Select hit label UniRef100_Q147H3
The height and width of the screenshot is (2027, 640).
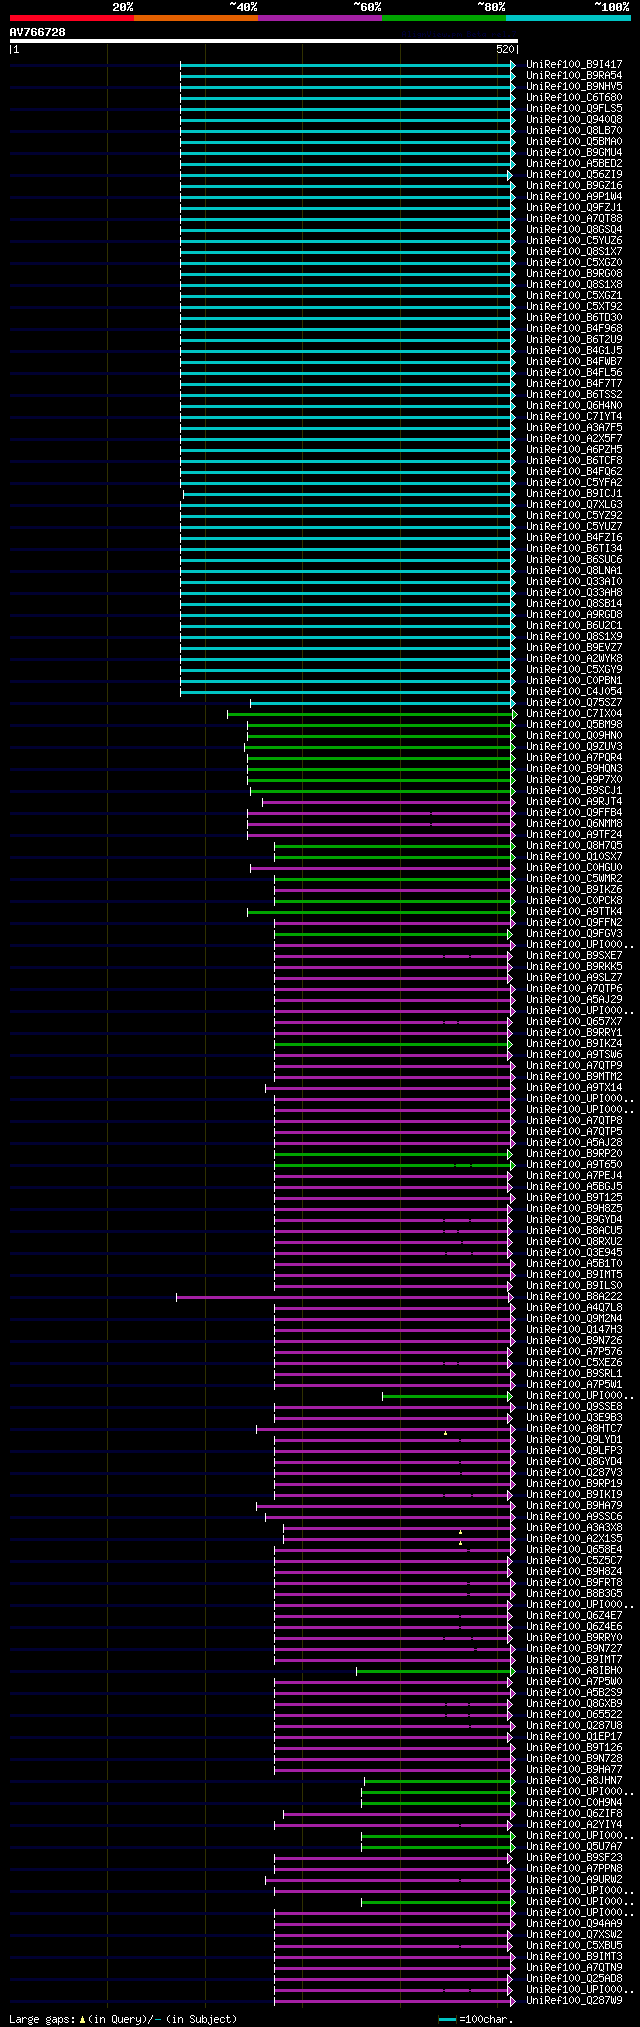point(574,1329)
